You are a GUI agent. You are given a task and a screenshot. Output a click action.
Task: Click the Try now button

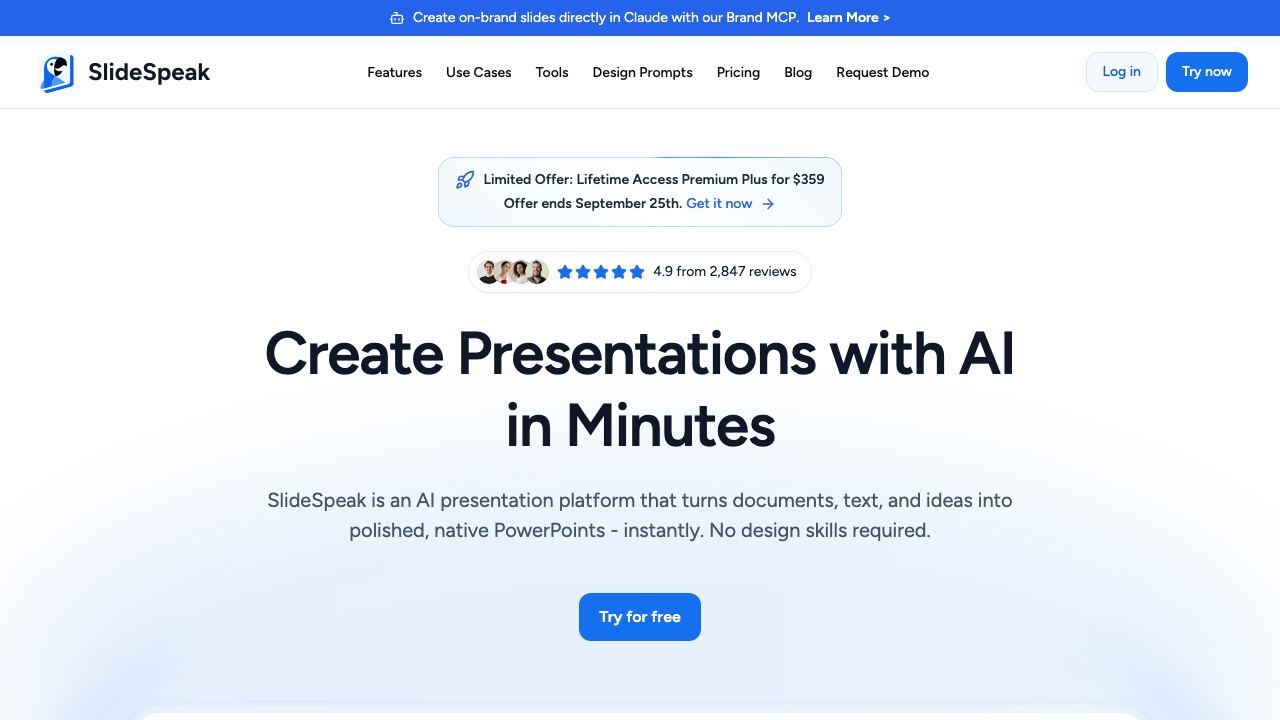click(1207, 72)
